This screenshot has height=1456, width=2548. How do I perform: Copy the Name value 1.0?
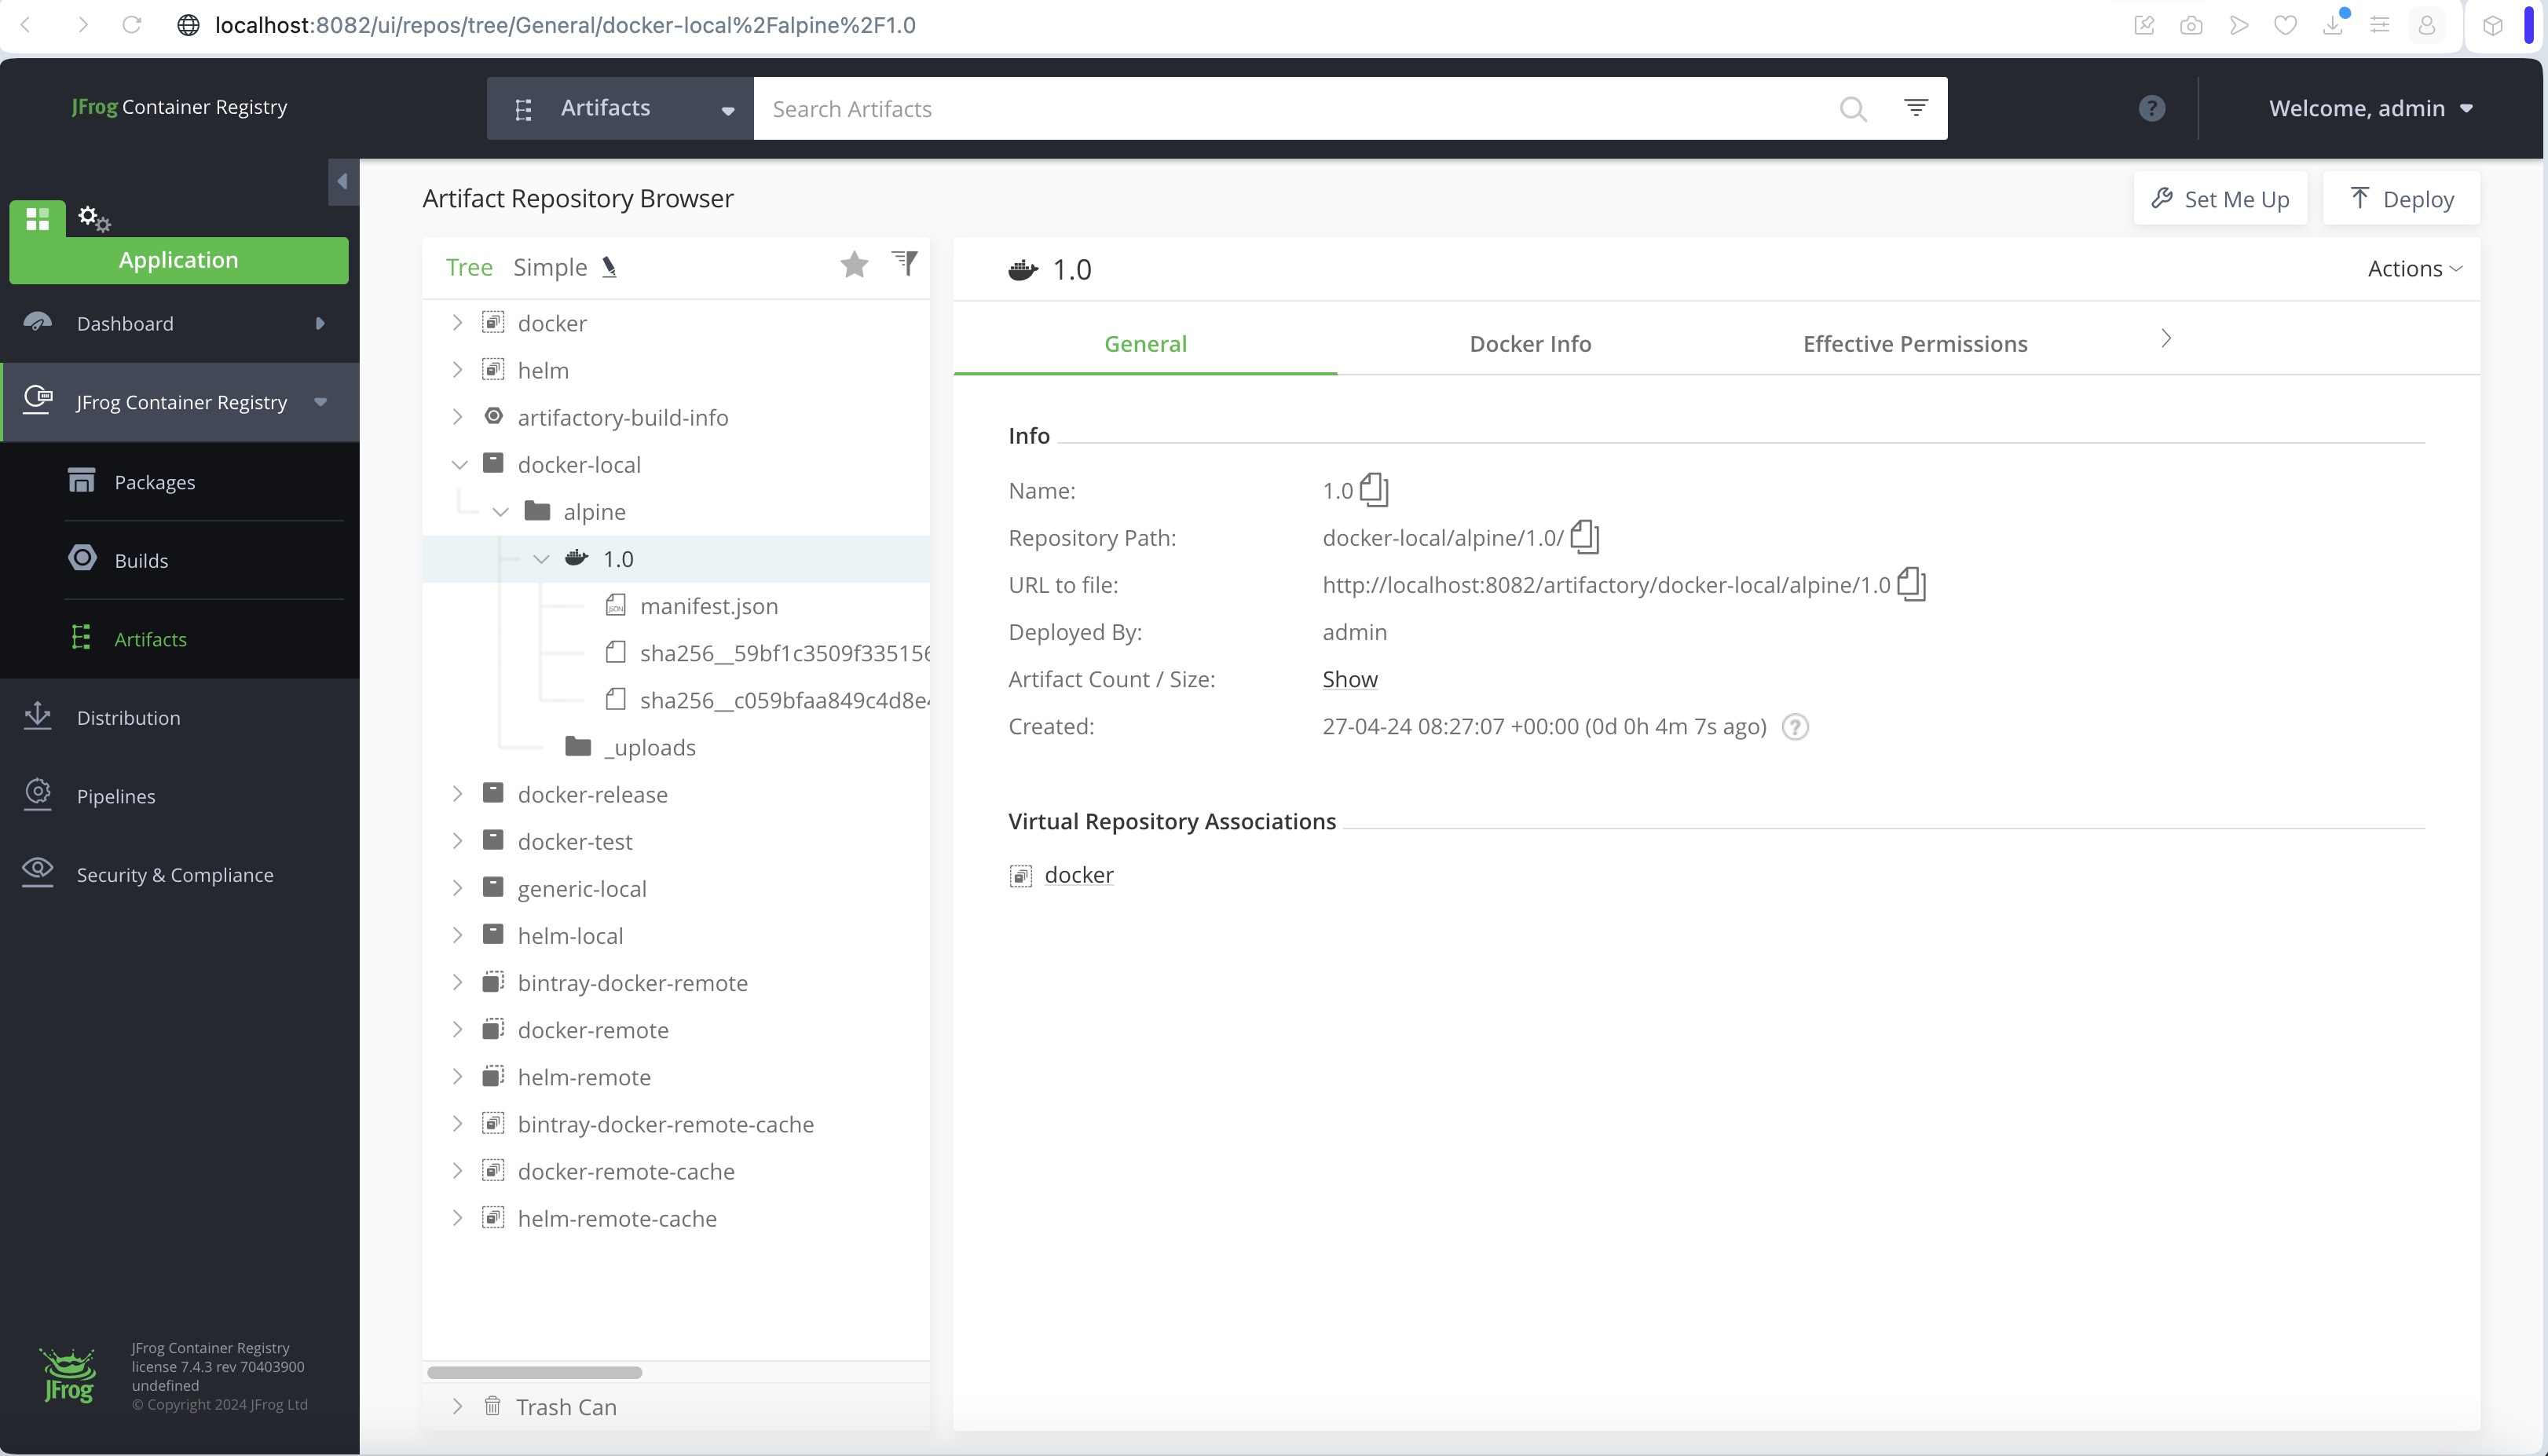point(1374,489)
